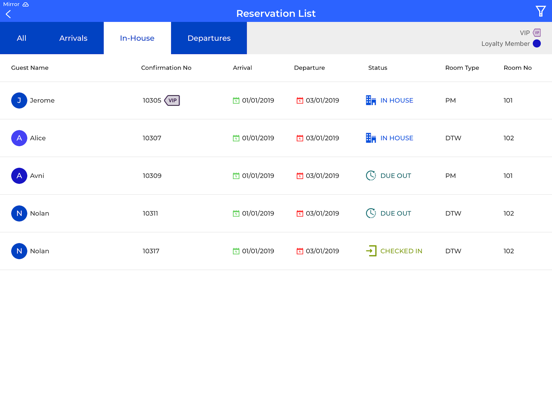The height and width of the screenshot is (414, 552).
Task: Click arrival calendar icon in 10311 row
Action: 236,214
